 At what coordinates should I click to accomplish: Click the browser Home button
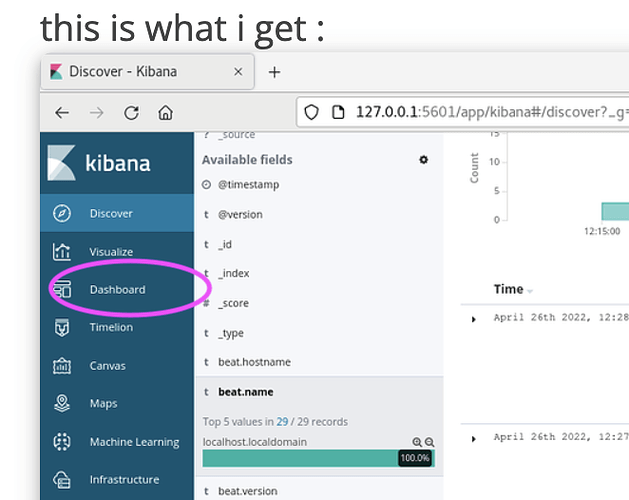tap(165, 113)
